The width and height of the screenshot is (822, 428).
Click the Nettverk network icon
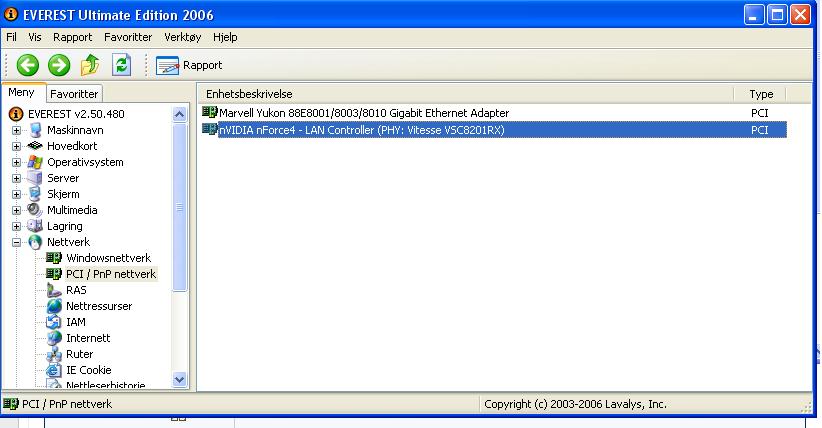[35, 242]
